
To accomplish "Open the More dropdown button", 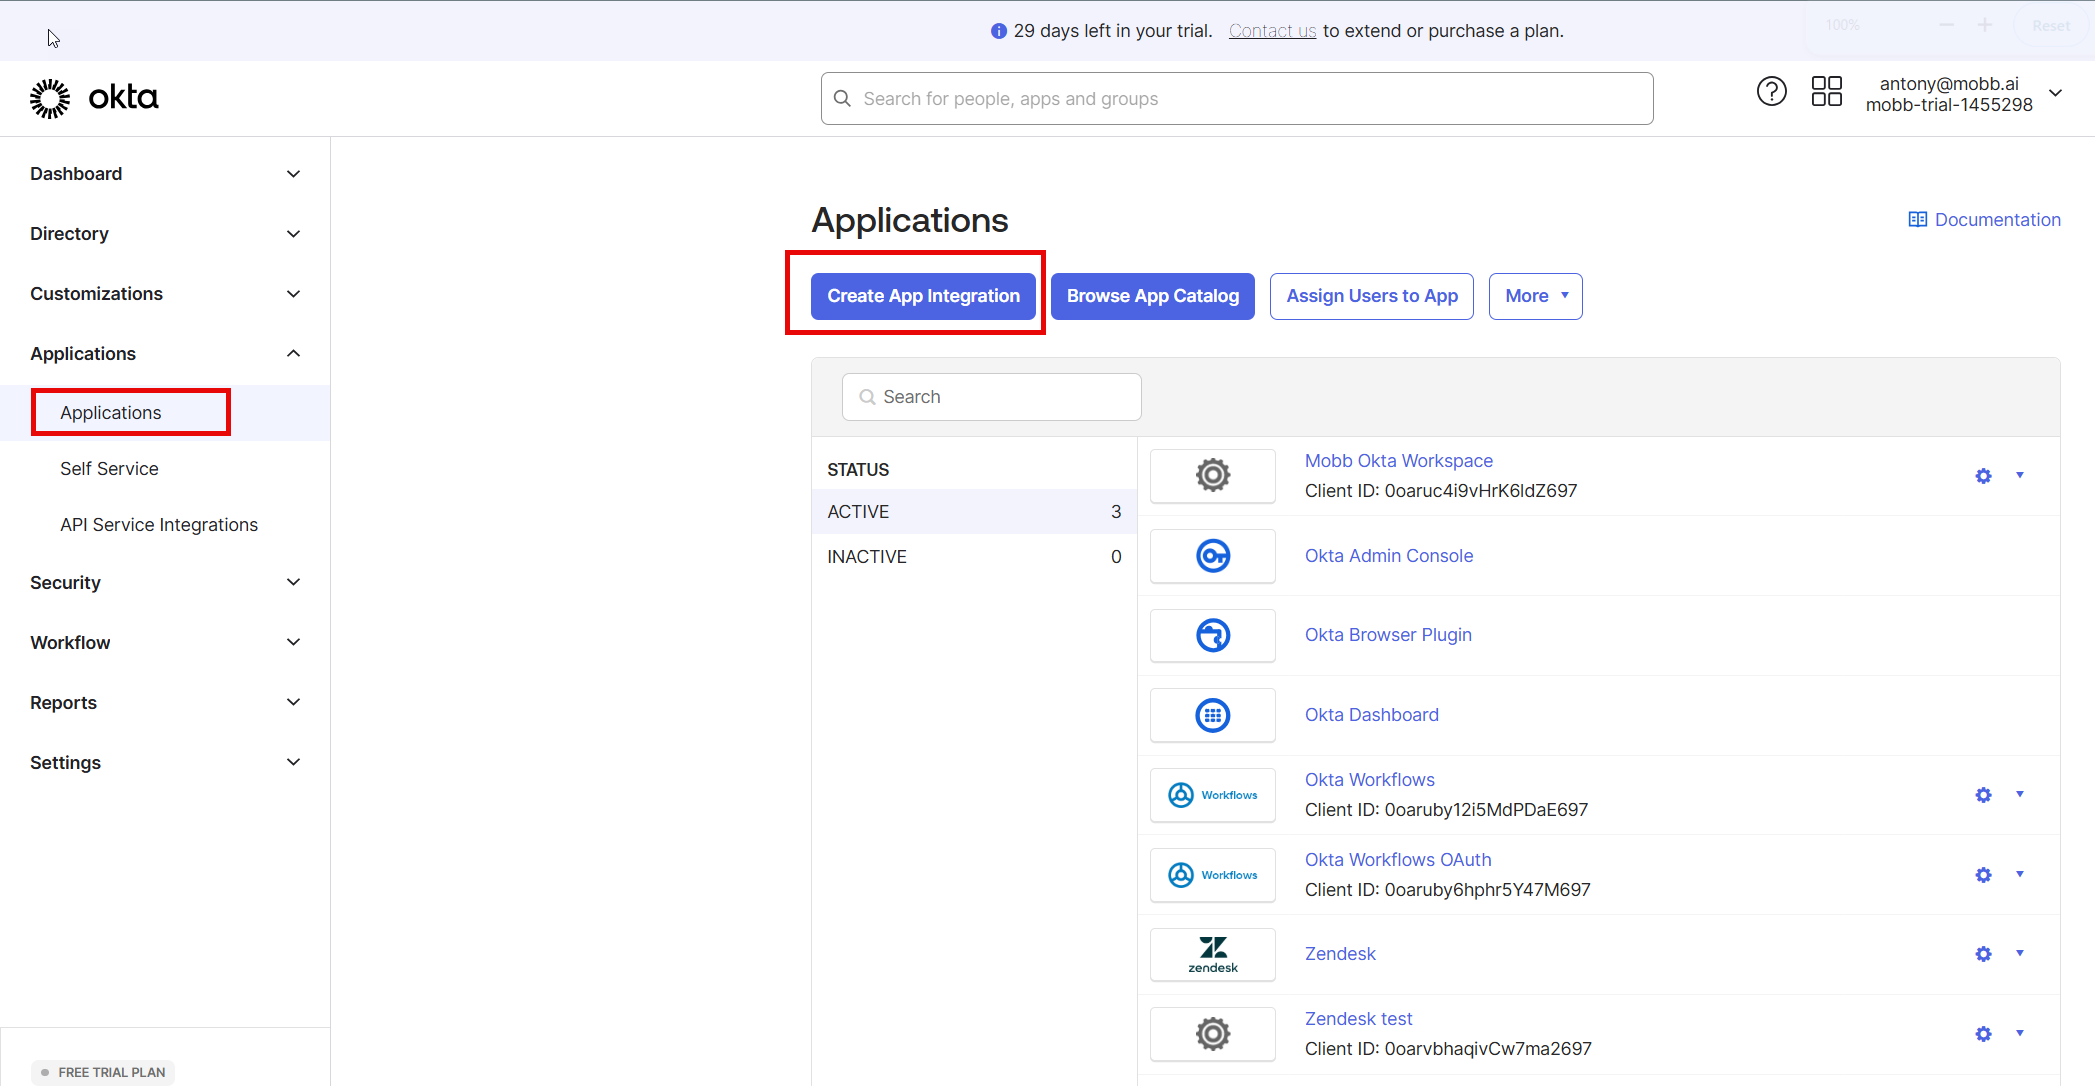I will pyautogui.click(x=1535, y=296).
